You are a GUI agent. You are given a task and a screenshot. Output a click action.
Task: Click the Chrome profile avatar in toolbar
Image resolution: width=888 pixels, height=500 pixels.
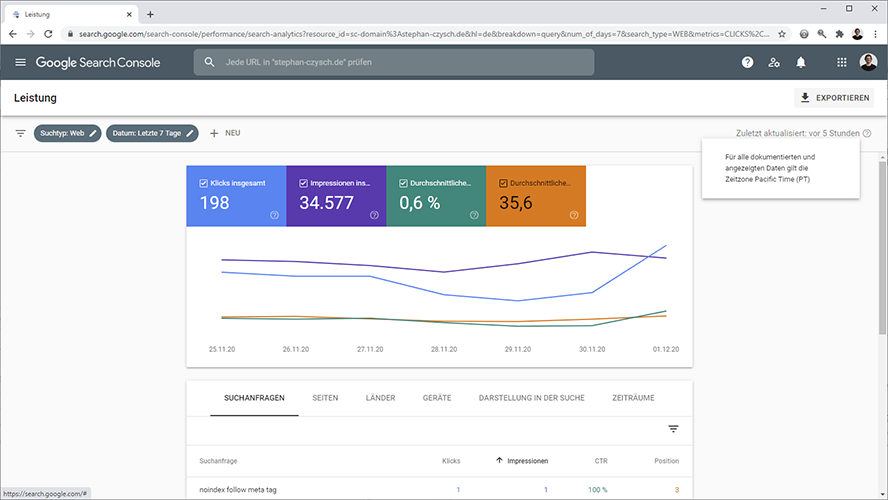(x=857, y=34)
